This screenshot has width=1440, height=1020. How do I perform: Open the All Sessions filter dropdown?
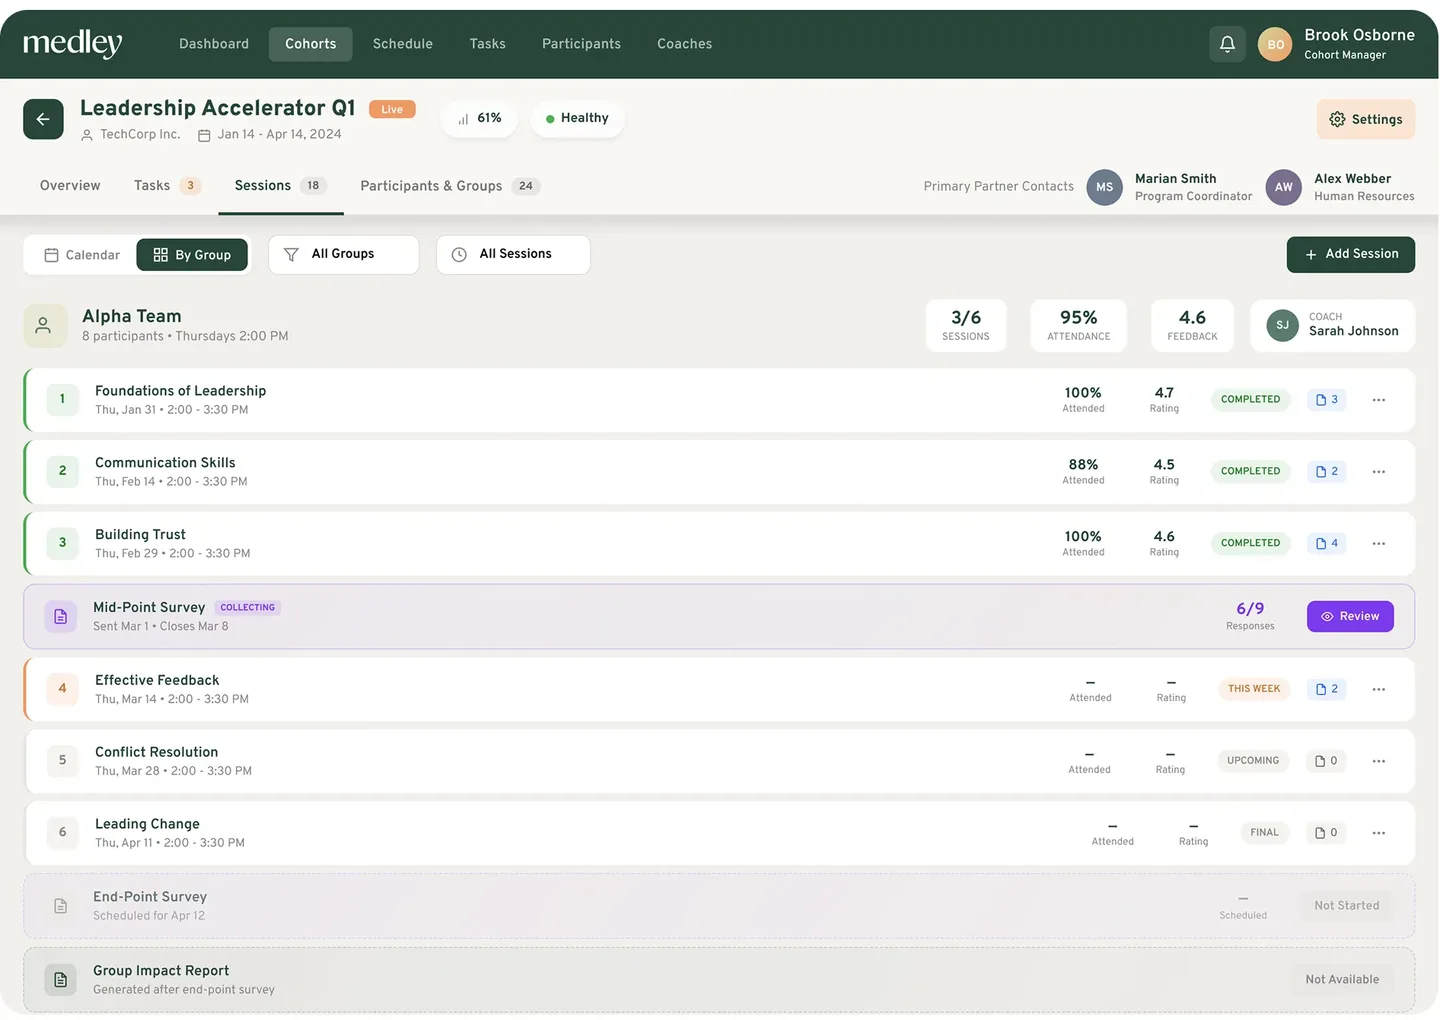[x=513, y=255]
